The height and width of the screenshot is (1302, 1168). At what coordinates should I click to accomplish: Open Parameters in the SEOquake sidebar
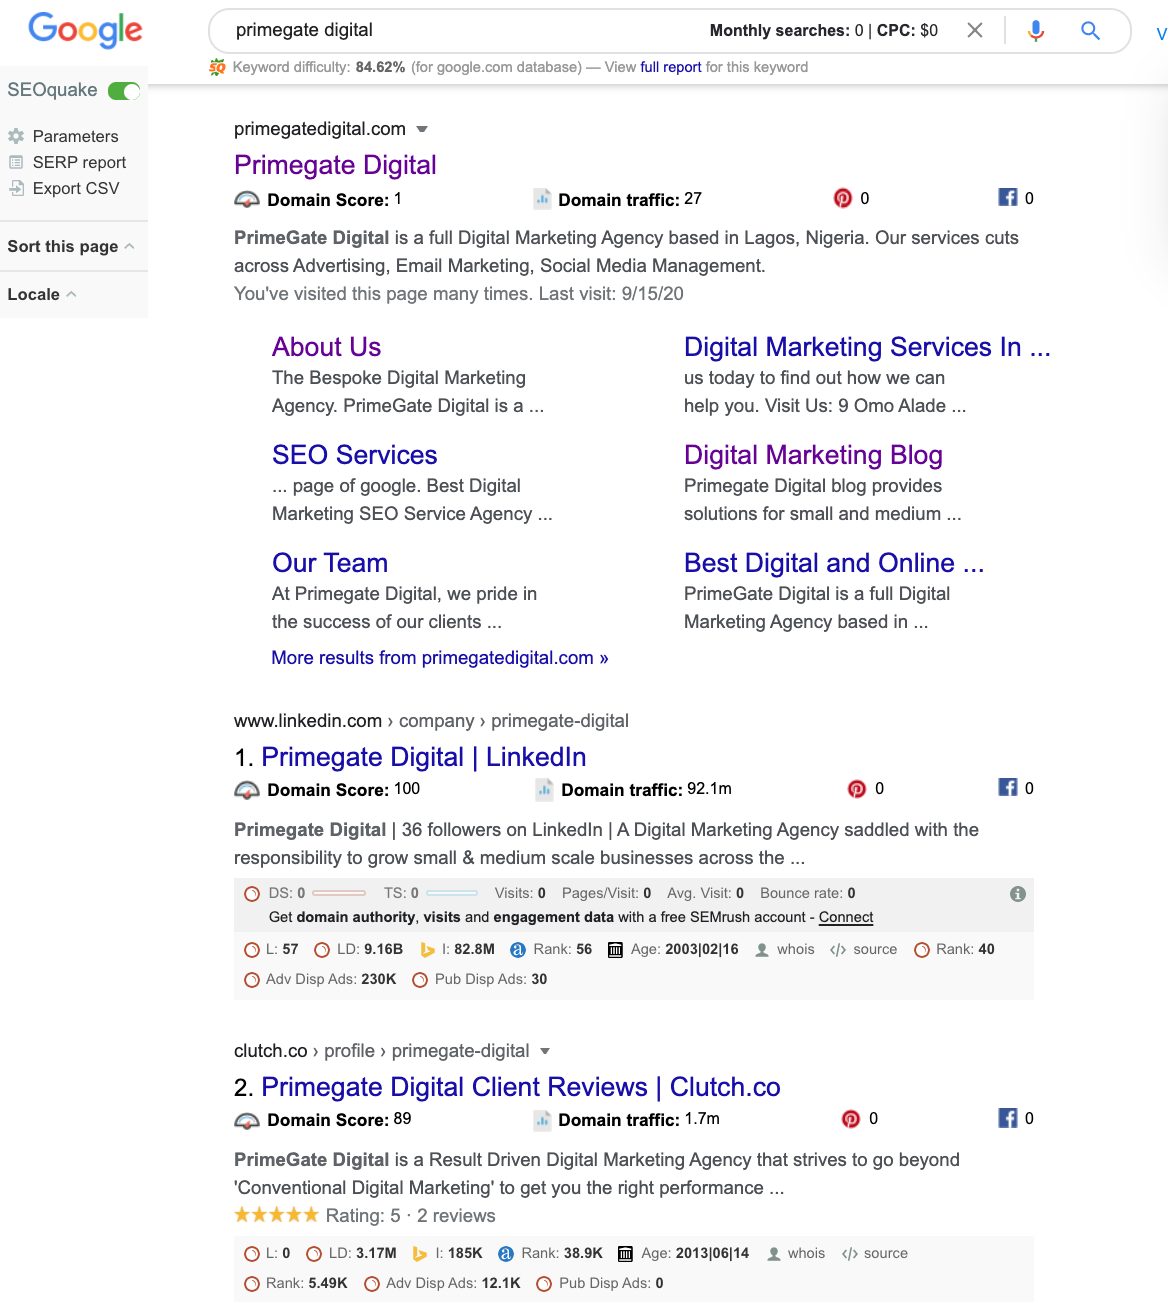(x=75, y=136)
